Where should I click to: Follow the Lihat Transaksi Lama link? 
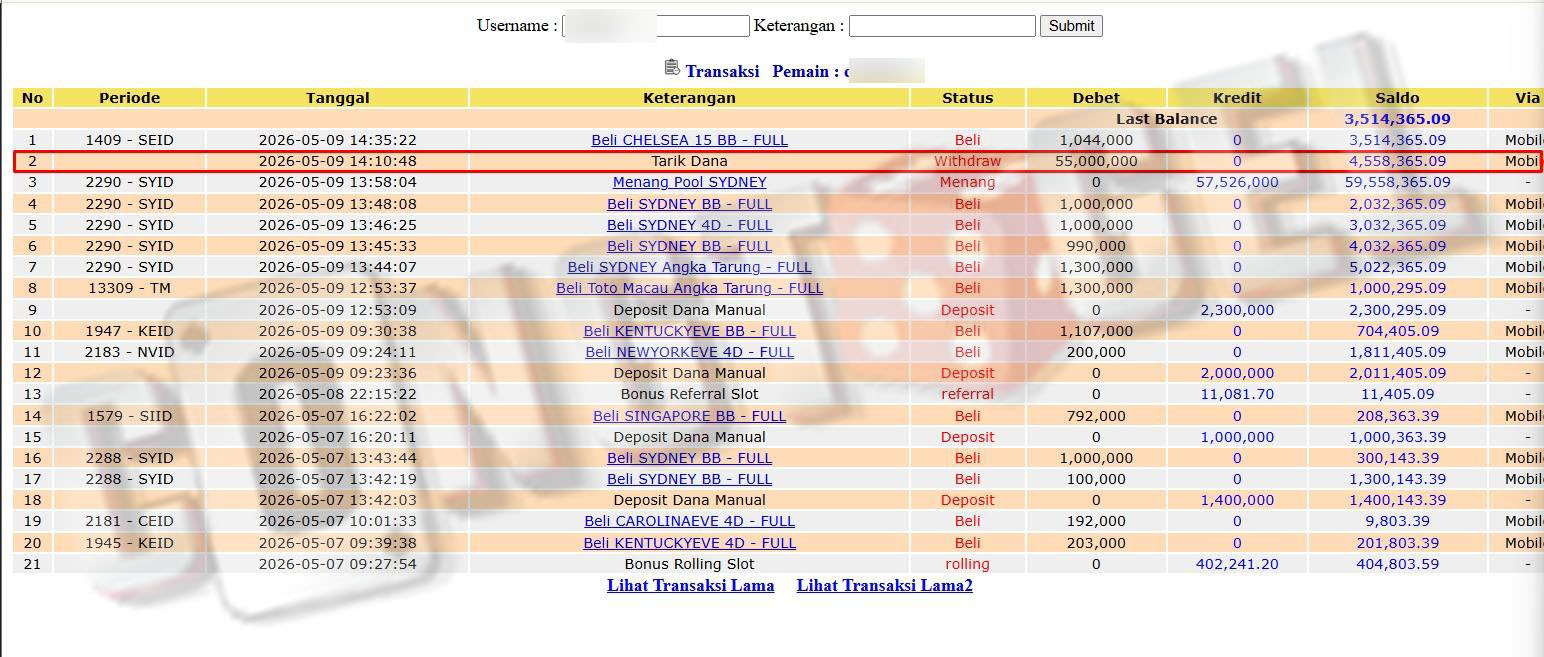coord(690,586)
